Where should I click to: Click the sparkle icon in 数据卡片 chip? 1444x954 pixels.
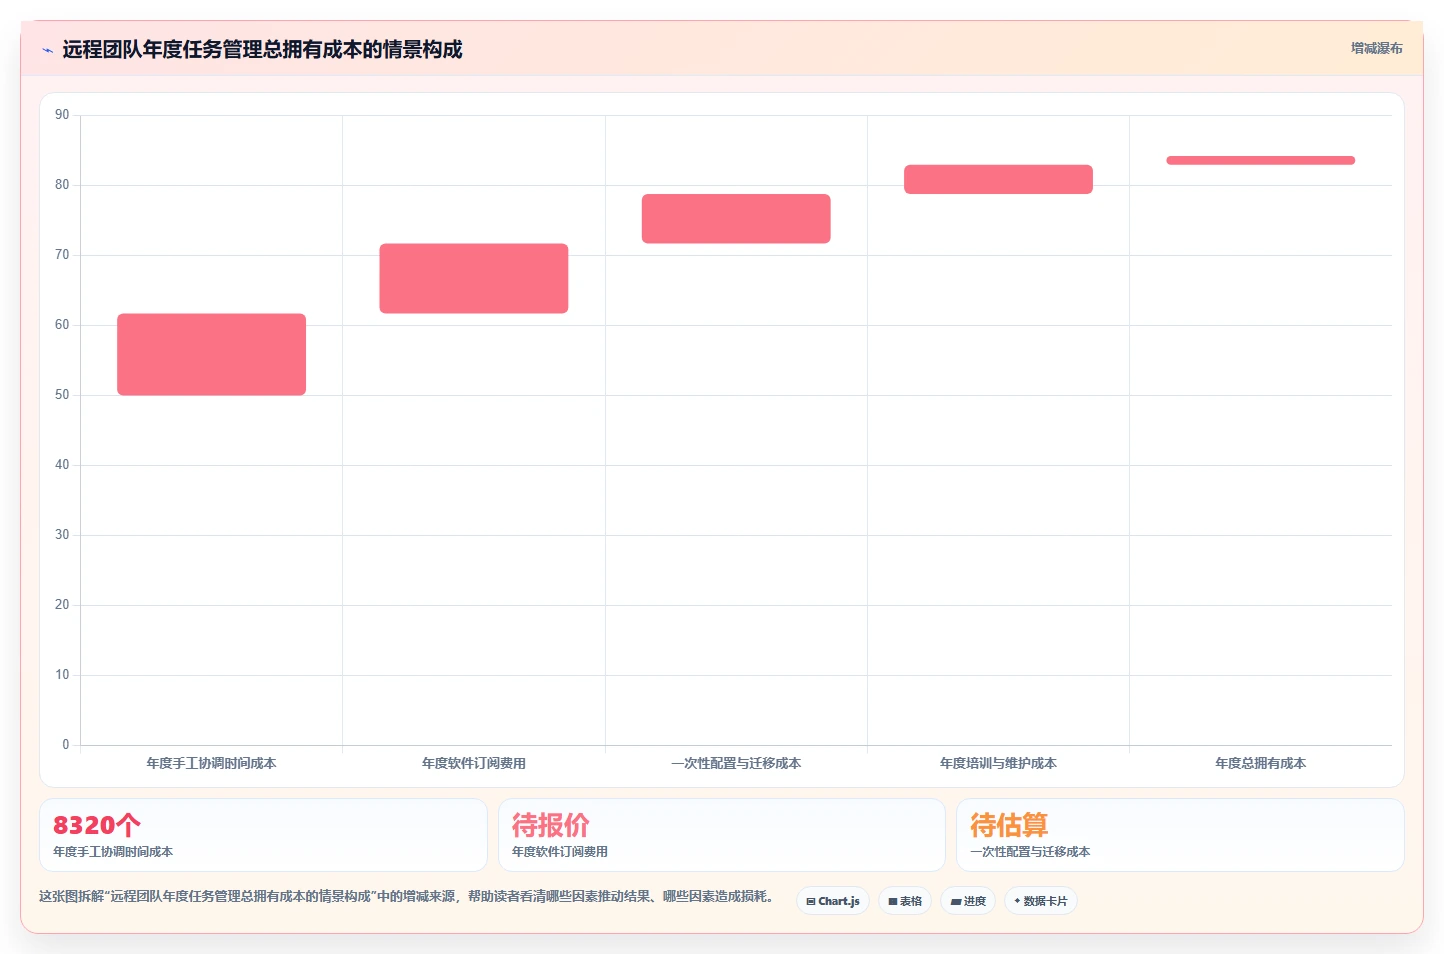(1018, 901)
